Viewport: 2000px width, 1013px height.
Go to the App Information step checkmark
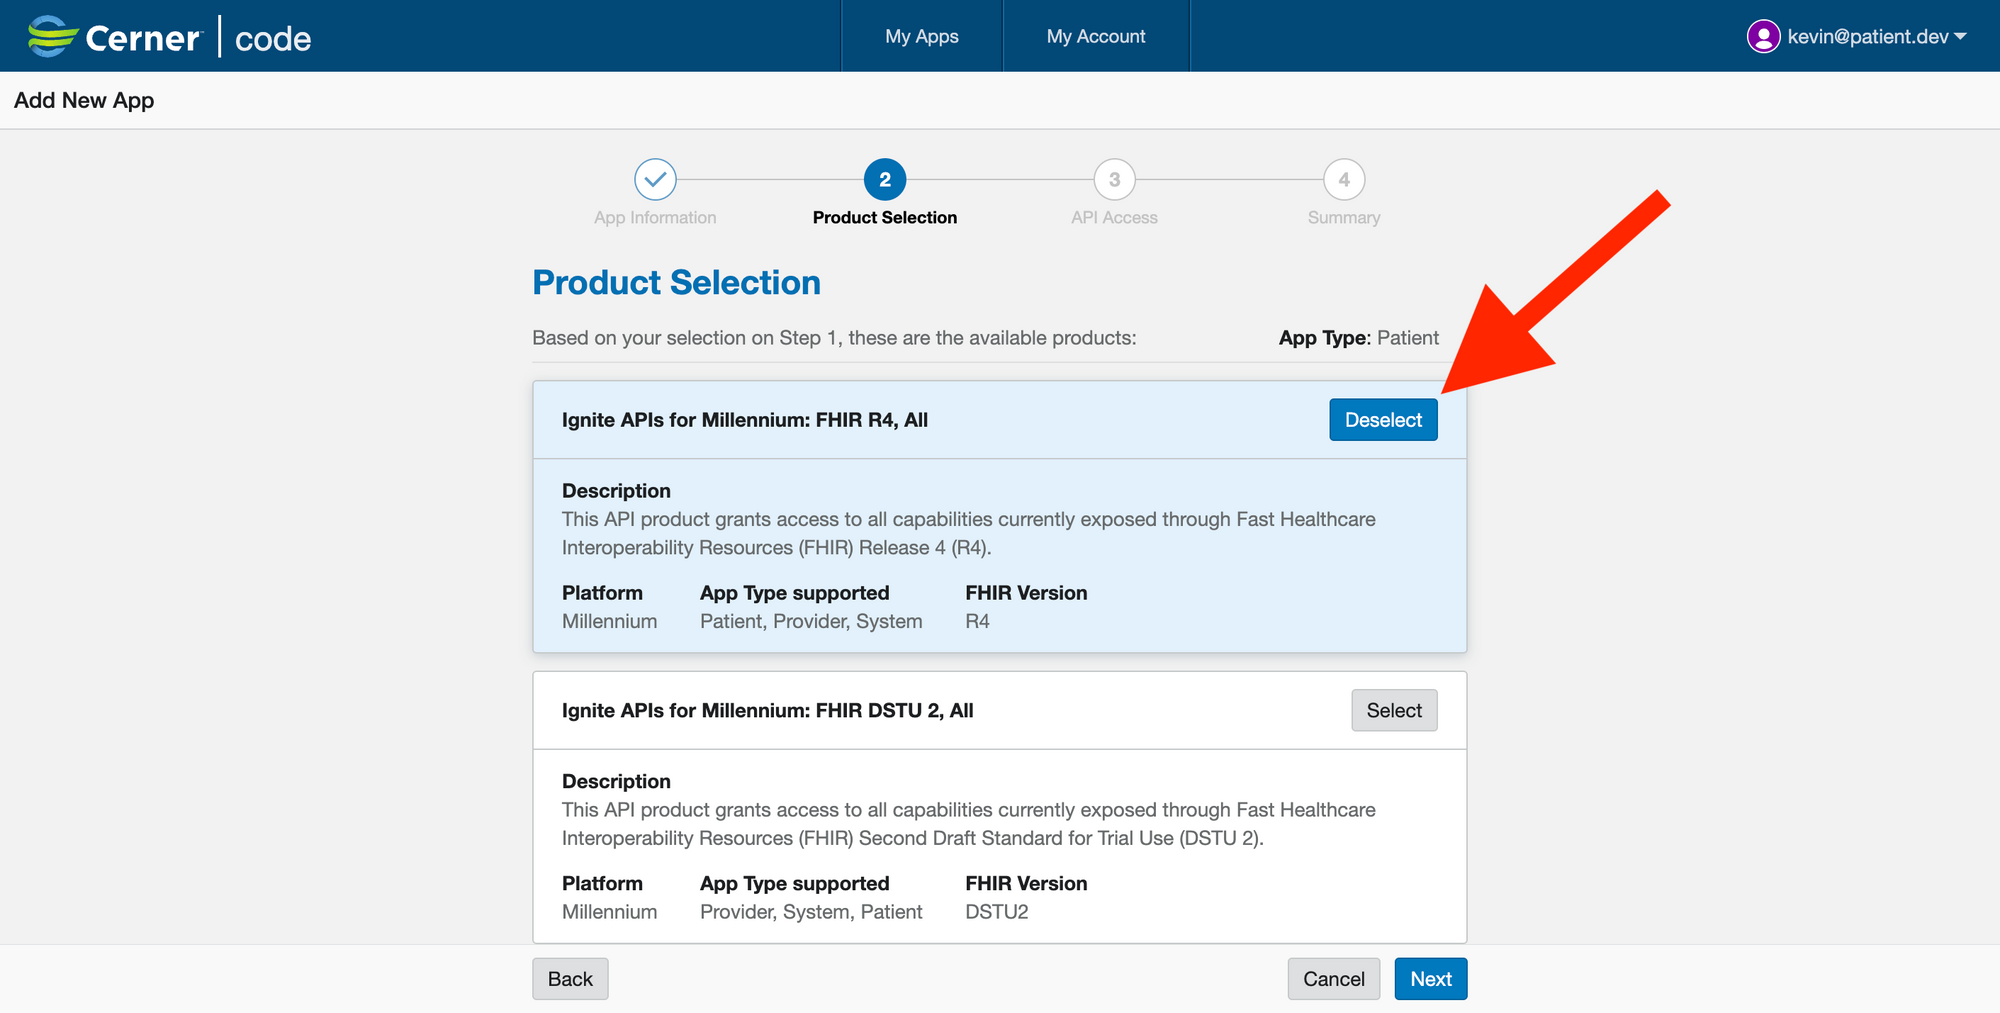pyautogui.click(x=655, y=180)
